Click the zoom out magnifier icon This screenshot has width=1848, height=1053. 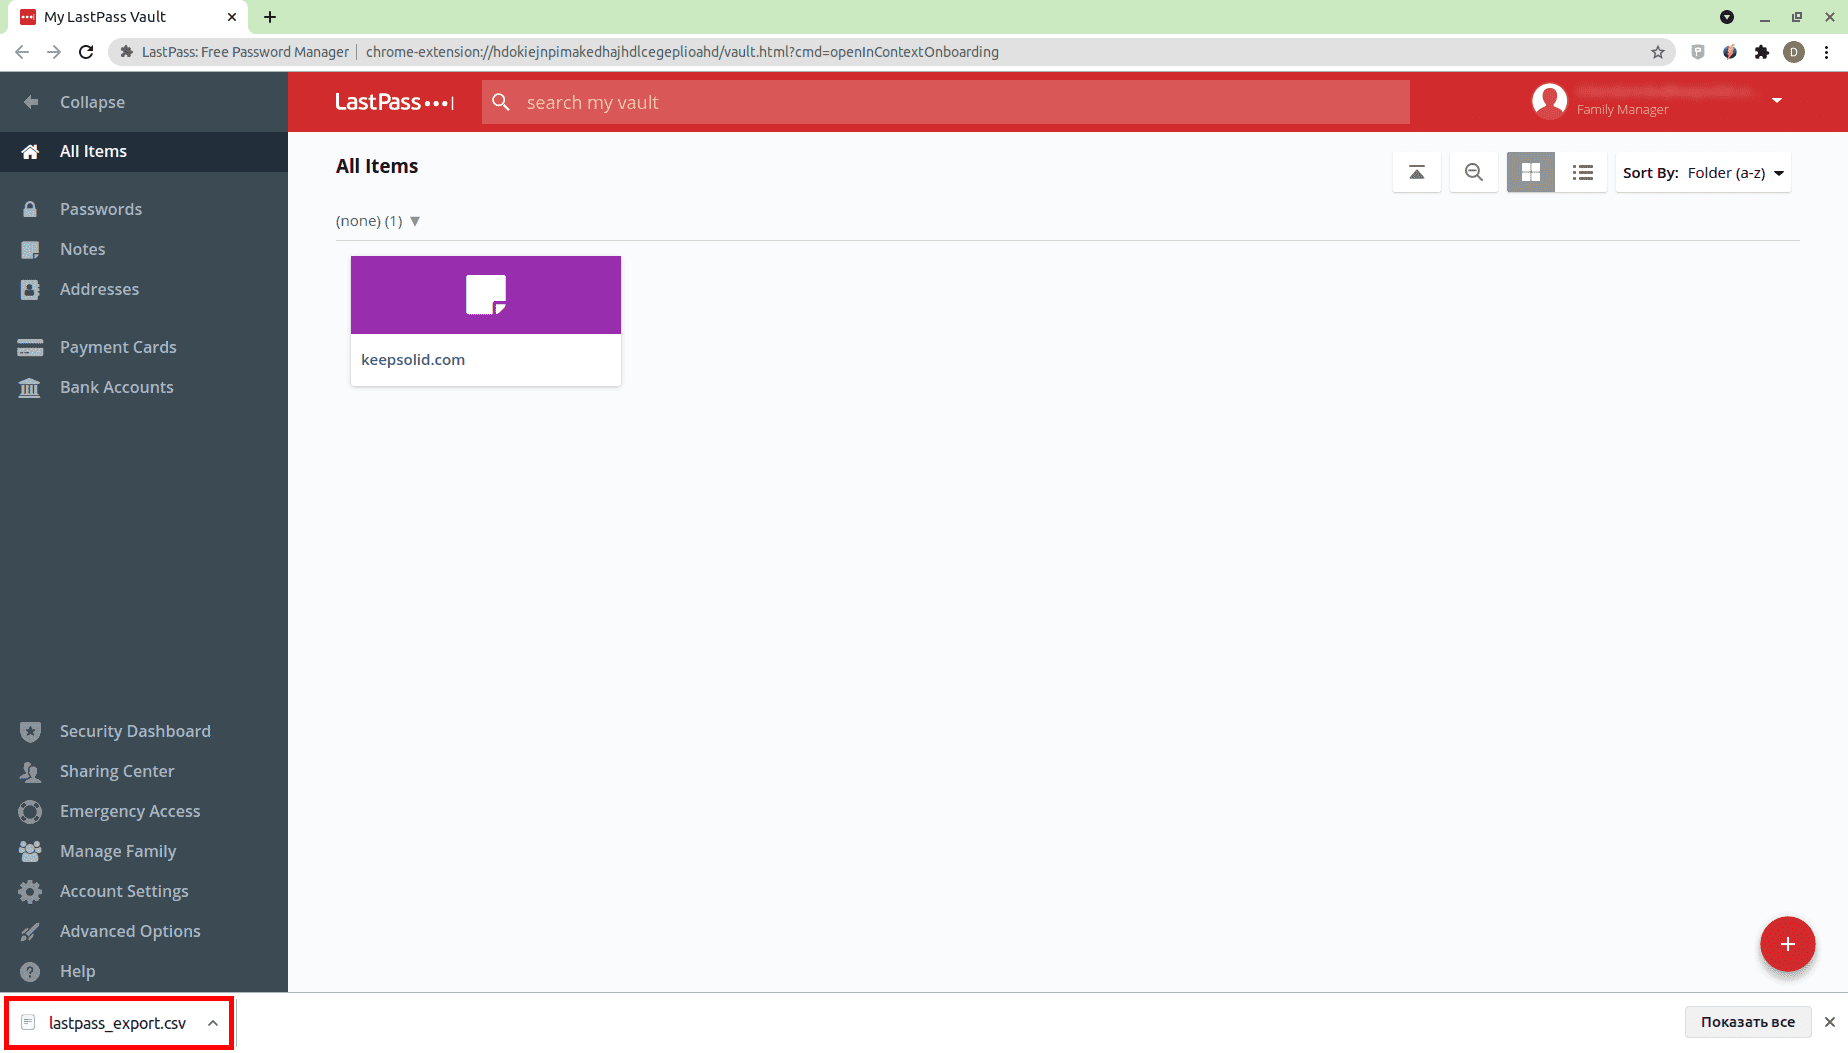pyautogui.click(x=1473, y=172)
